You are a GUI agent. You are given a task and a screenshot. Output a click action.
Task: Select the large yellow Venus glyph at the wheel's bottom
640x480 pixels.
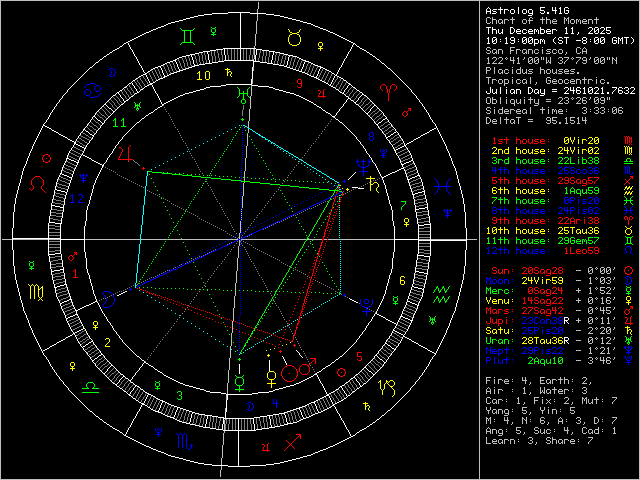point(271,379)
